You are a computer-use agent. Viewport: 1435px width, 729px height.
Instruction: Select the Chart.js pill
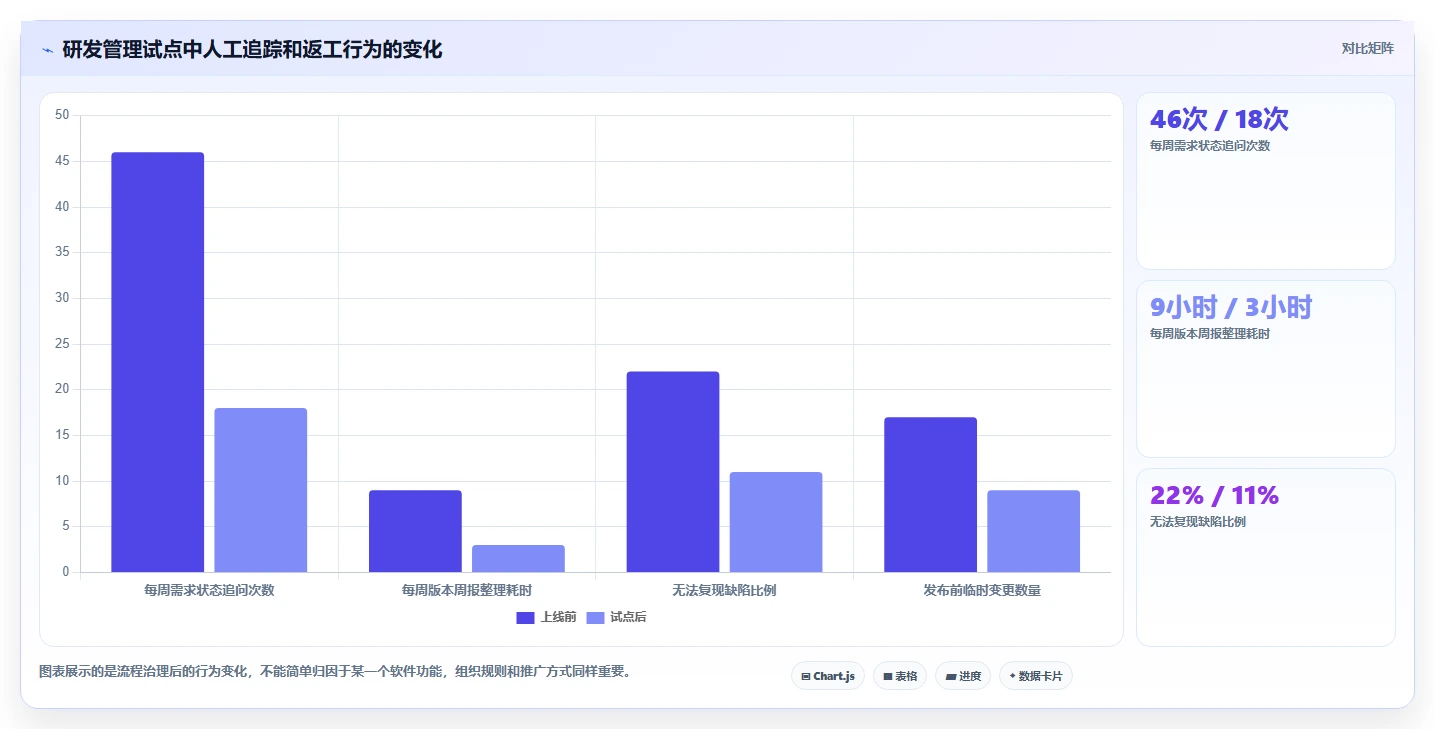828,676
